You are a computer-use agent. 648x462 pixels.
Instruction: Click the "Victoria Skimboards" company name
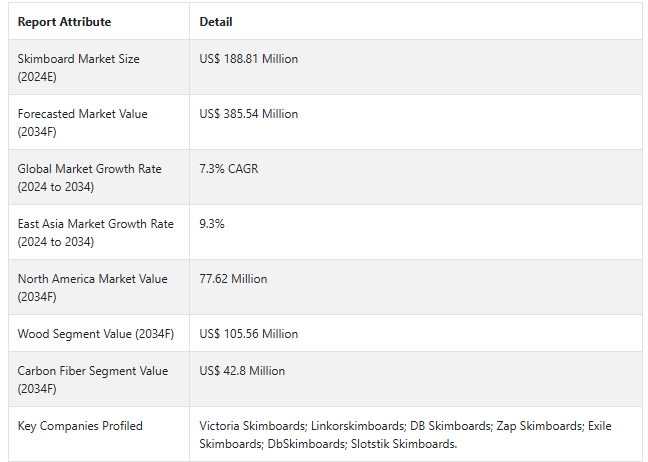(x=250, y=426)
